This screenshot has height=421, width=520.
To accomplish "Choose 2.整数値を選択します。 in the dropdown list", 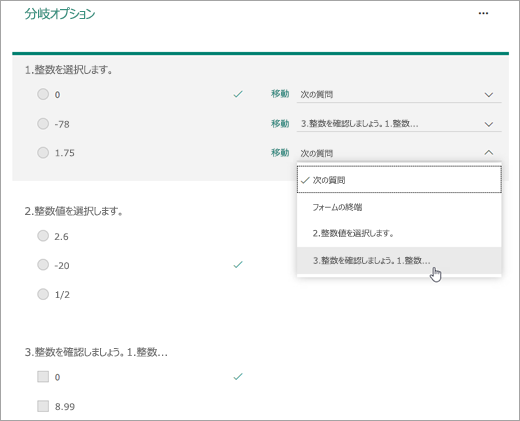I will pyautogui.click(x=399, y=233).
